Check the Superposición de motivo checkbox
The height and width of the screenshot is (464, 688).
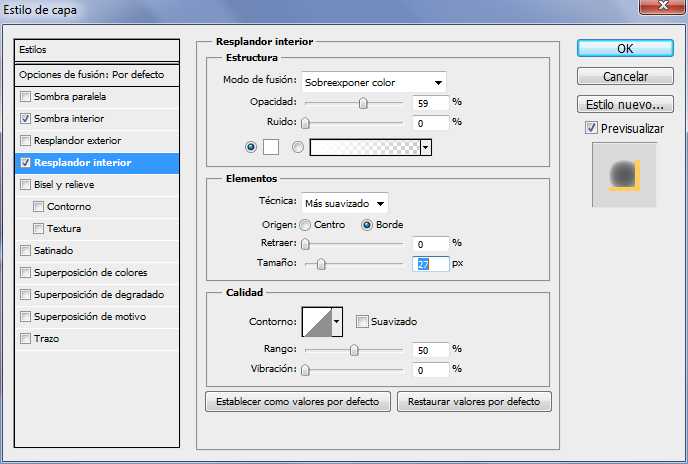pyautogui.click(x=25, y=317)
